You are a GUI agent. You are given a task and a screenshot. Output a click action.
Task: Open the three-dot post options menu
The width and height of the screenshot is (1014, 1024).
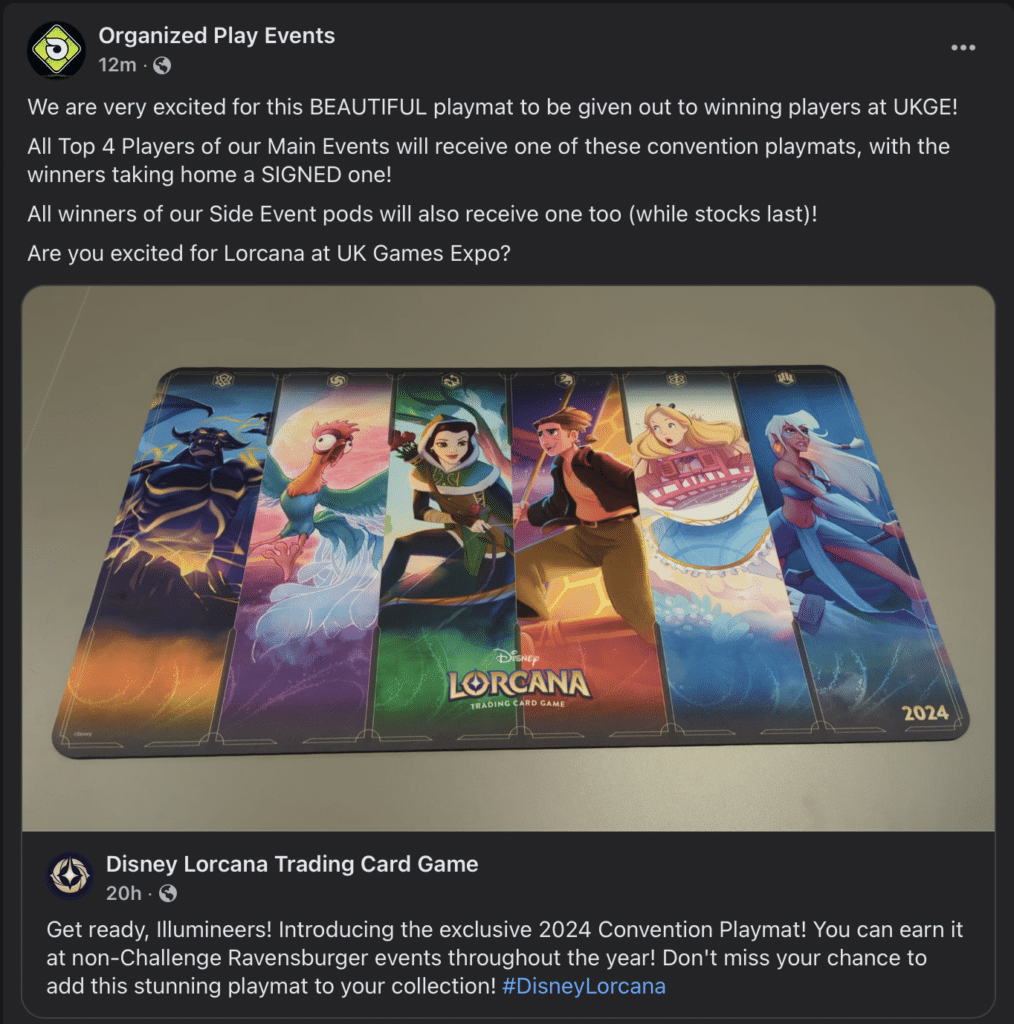click(x=962, y=48)
